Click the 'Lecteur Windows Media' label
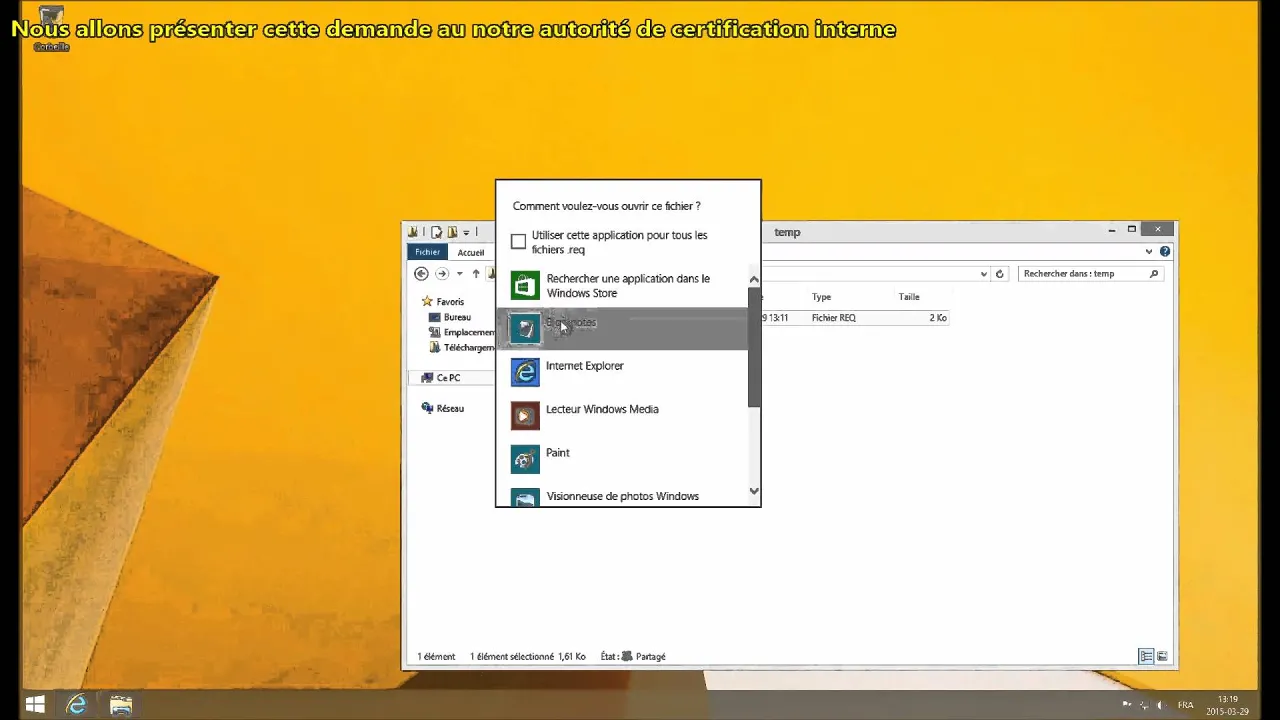Image resolution: width=1280 pixels, height=720 pixels. point(602,409)
